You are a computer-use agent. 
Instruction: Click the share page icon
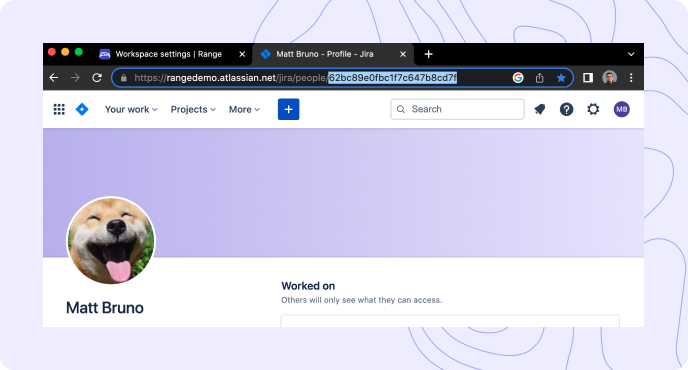pyautogui.click(x=540, y=78)
